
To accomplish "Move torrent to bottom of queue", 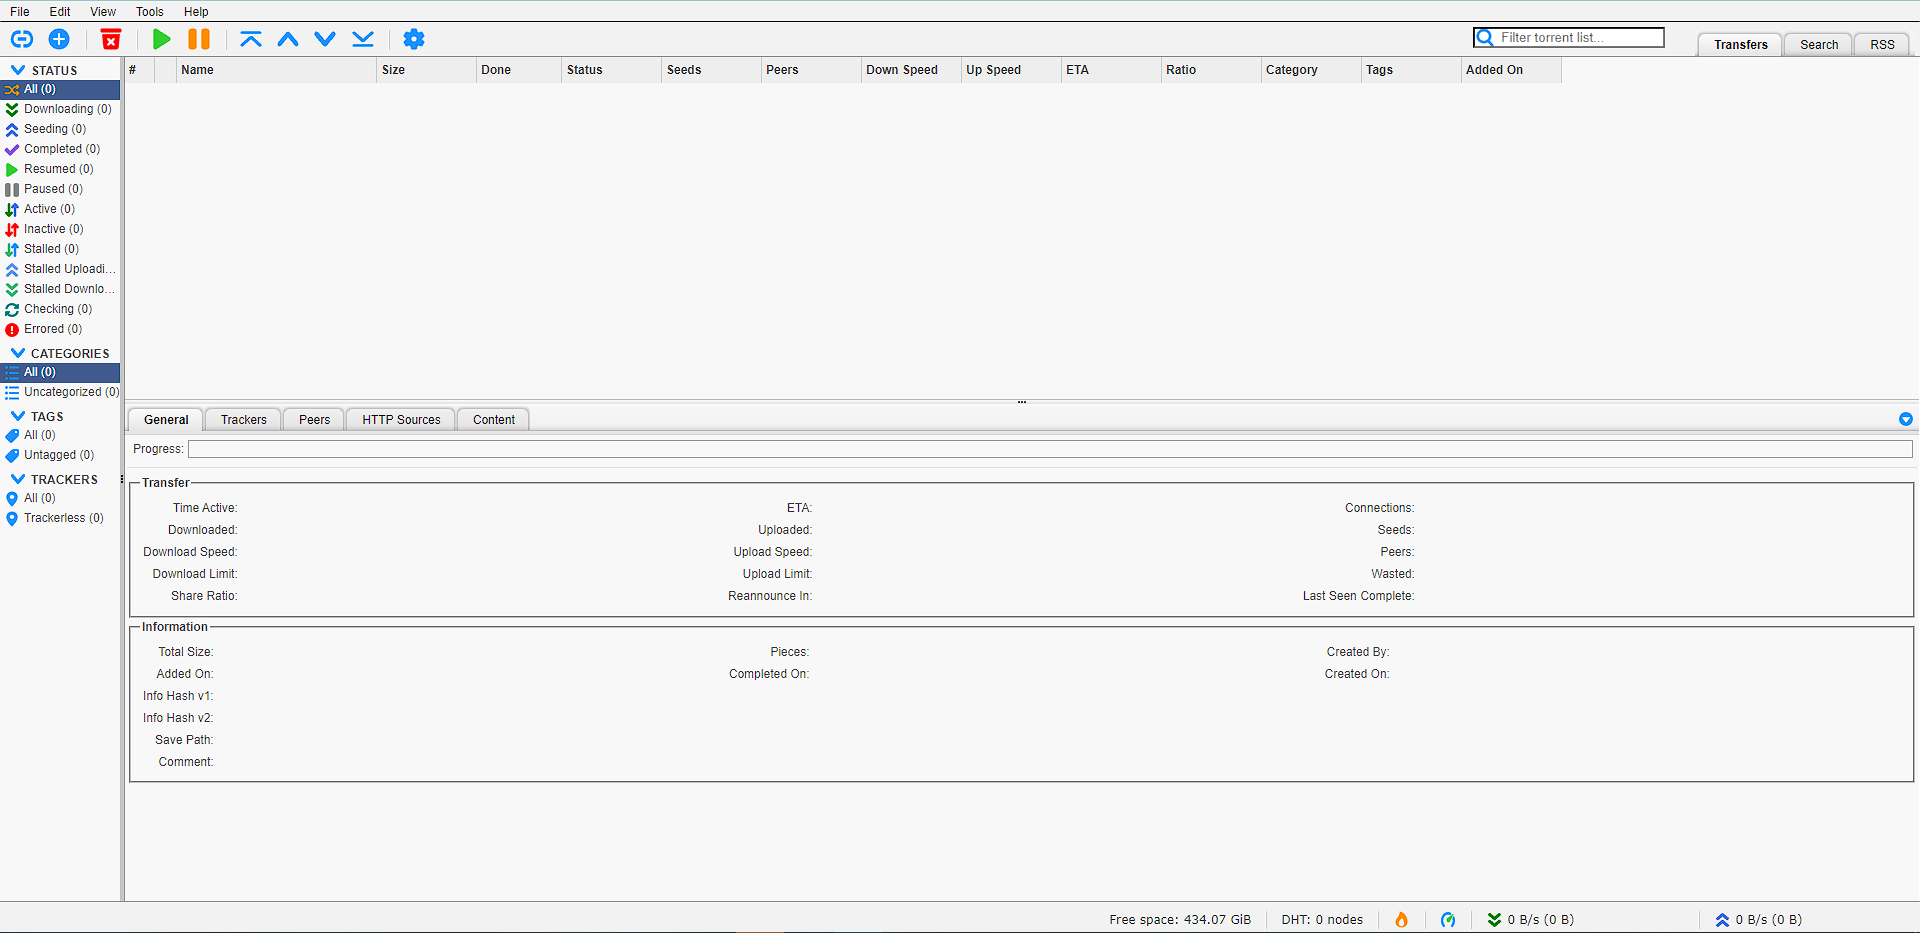I will (363, 39).
